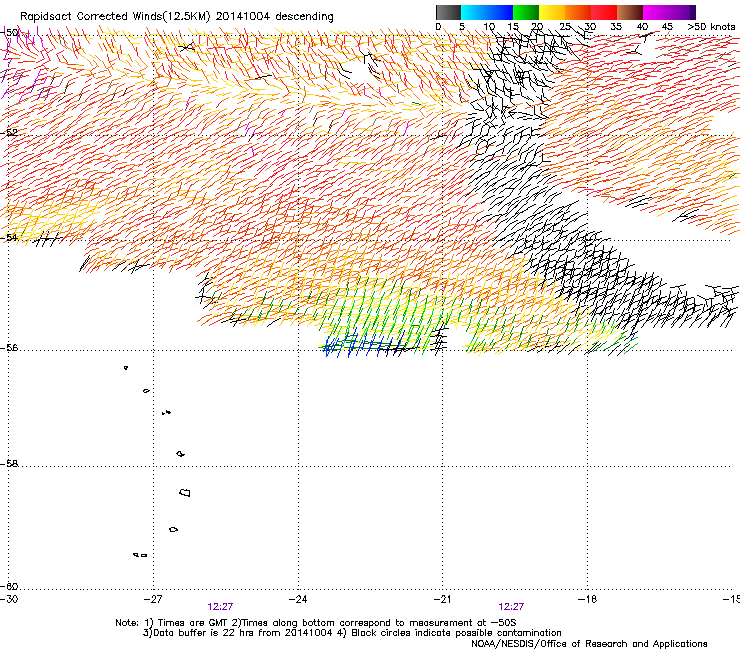
Task: Click the 'Rapidscat Corrected Winds(12.5KM)' title text
Action: pyautogui.click(x=115, y=17)
